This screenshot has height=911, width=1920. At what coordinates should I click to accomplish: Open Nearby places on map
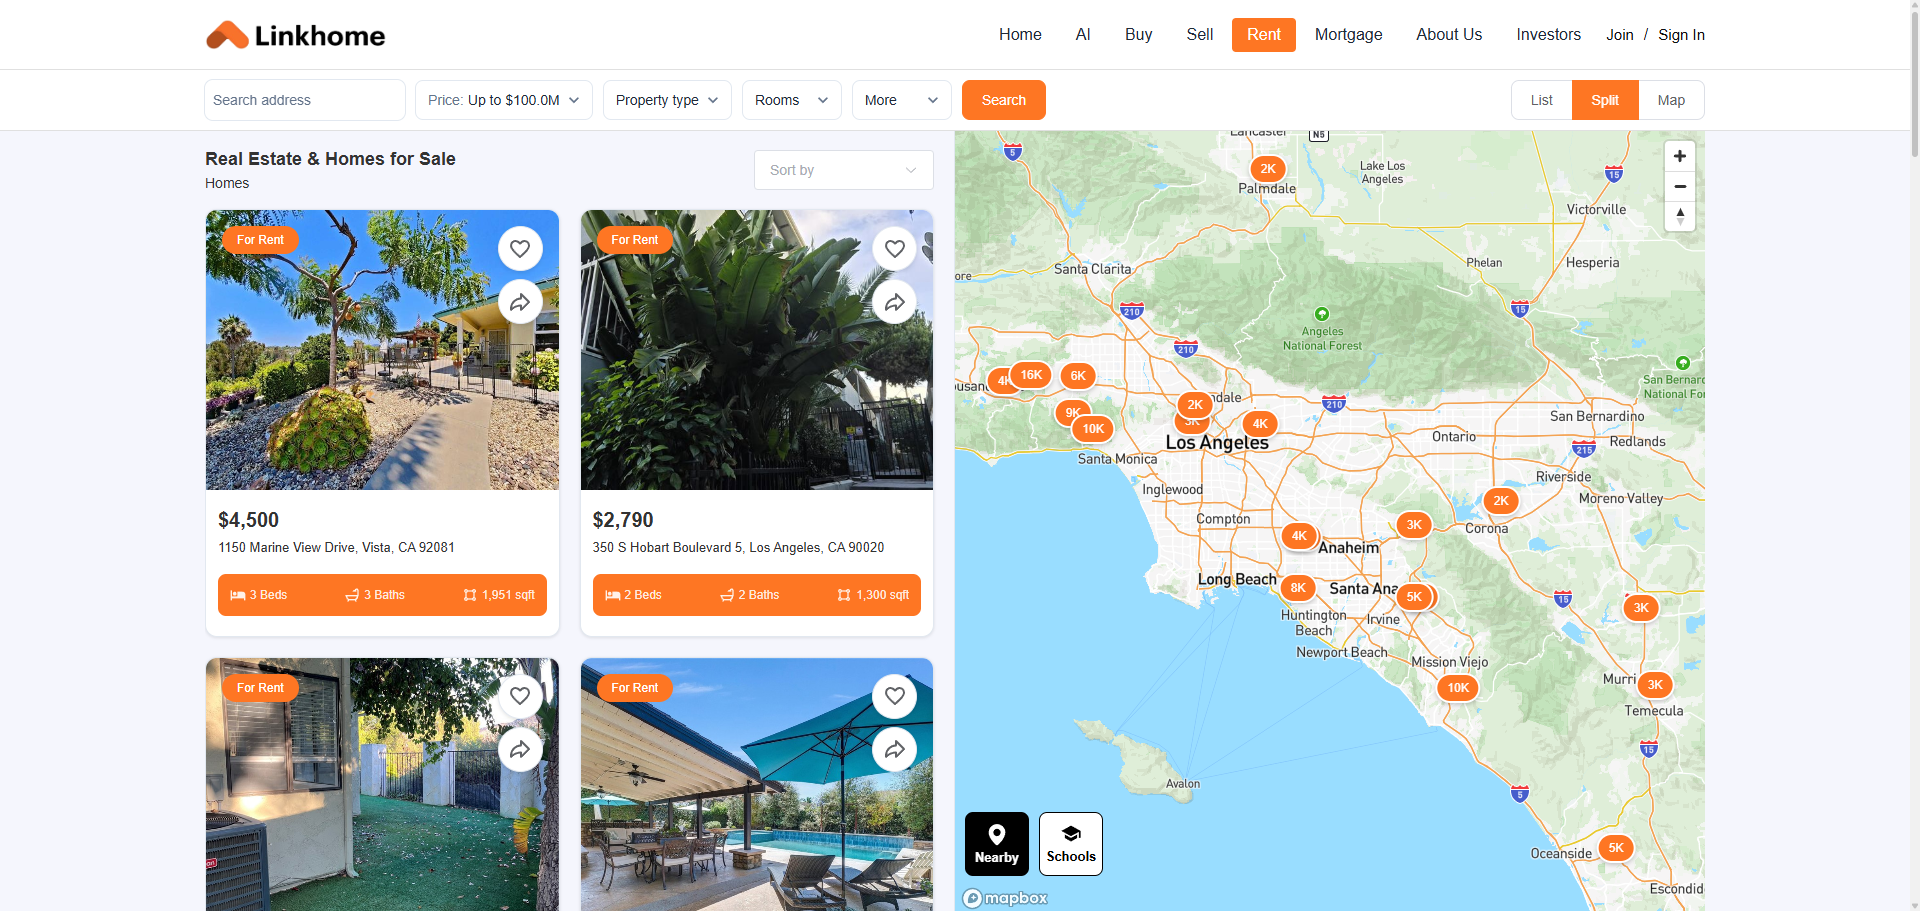(997, 844)
